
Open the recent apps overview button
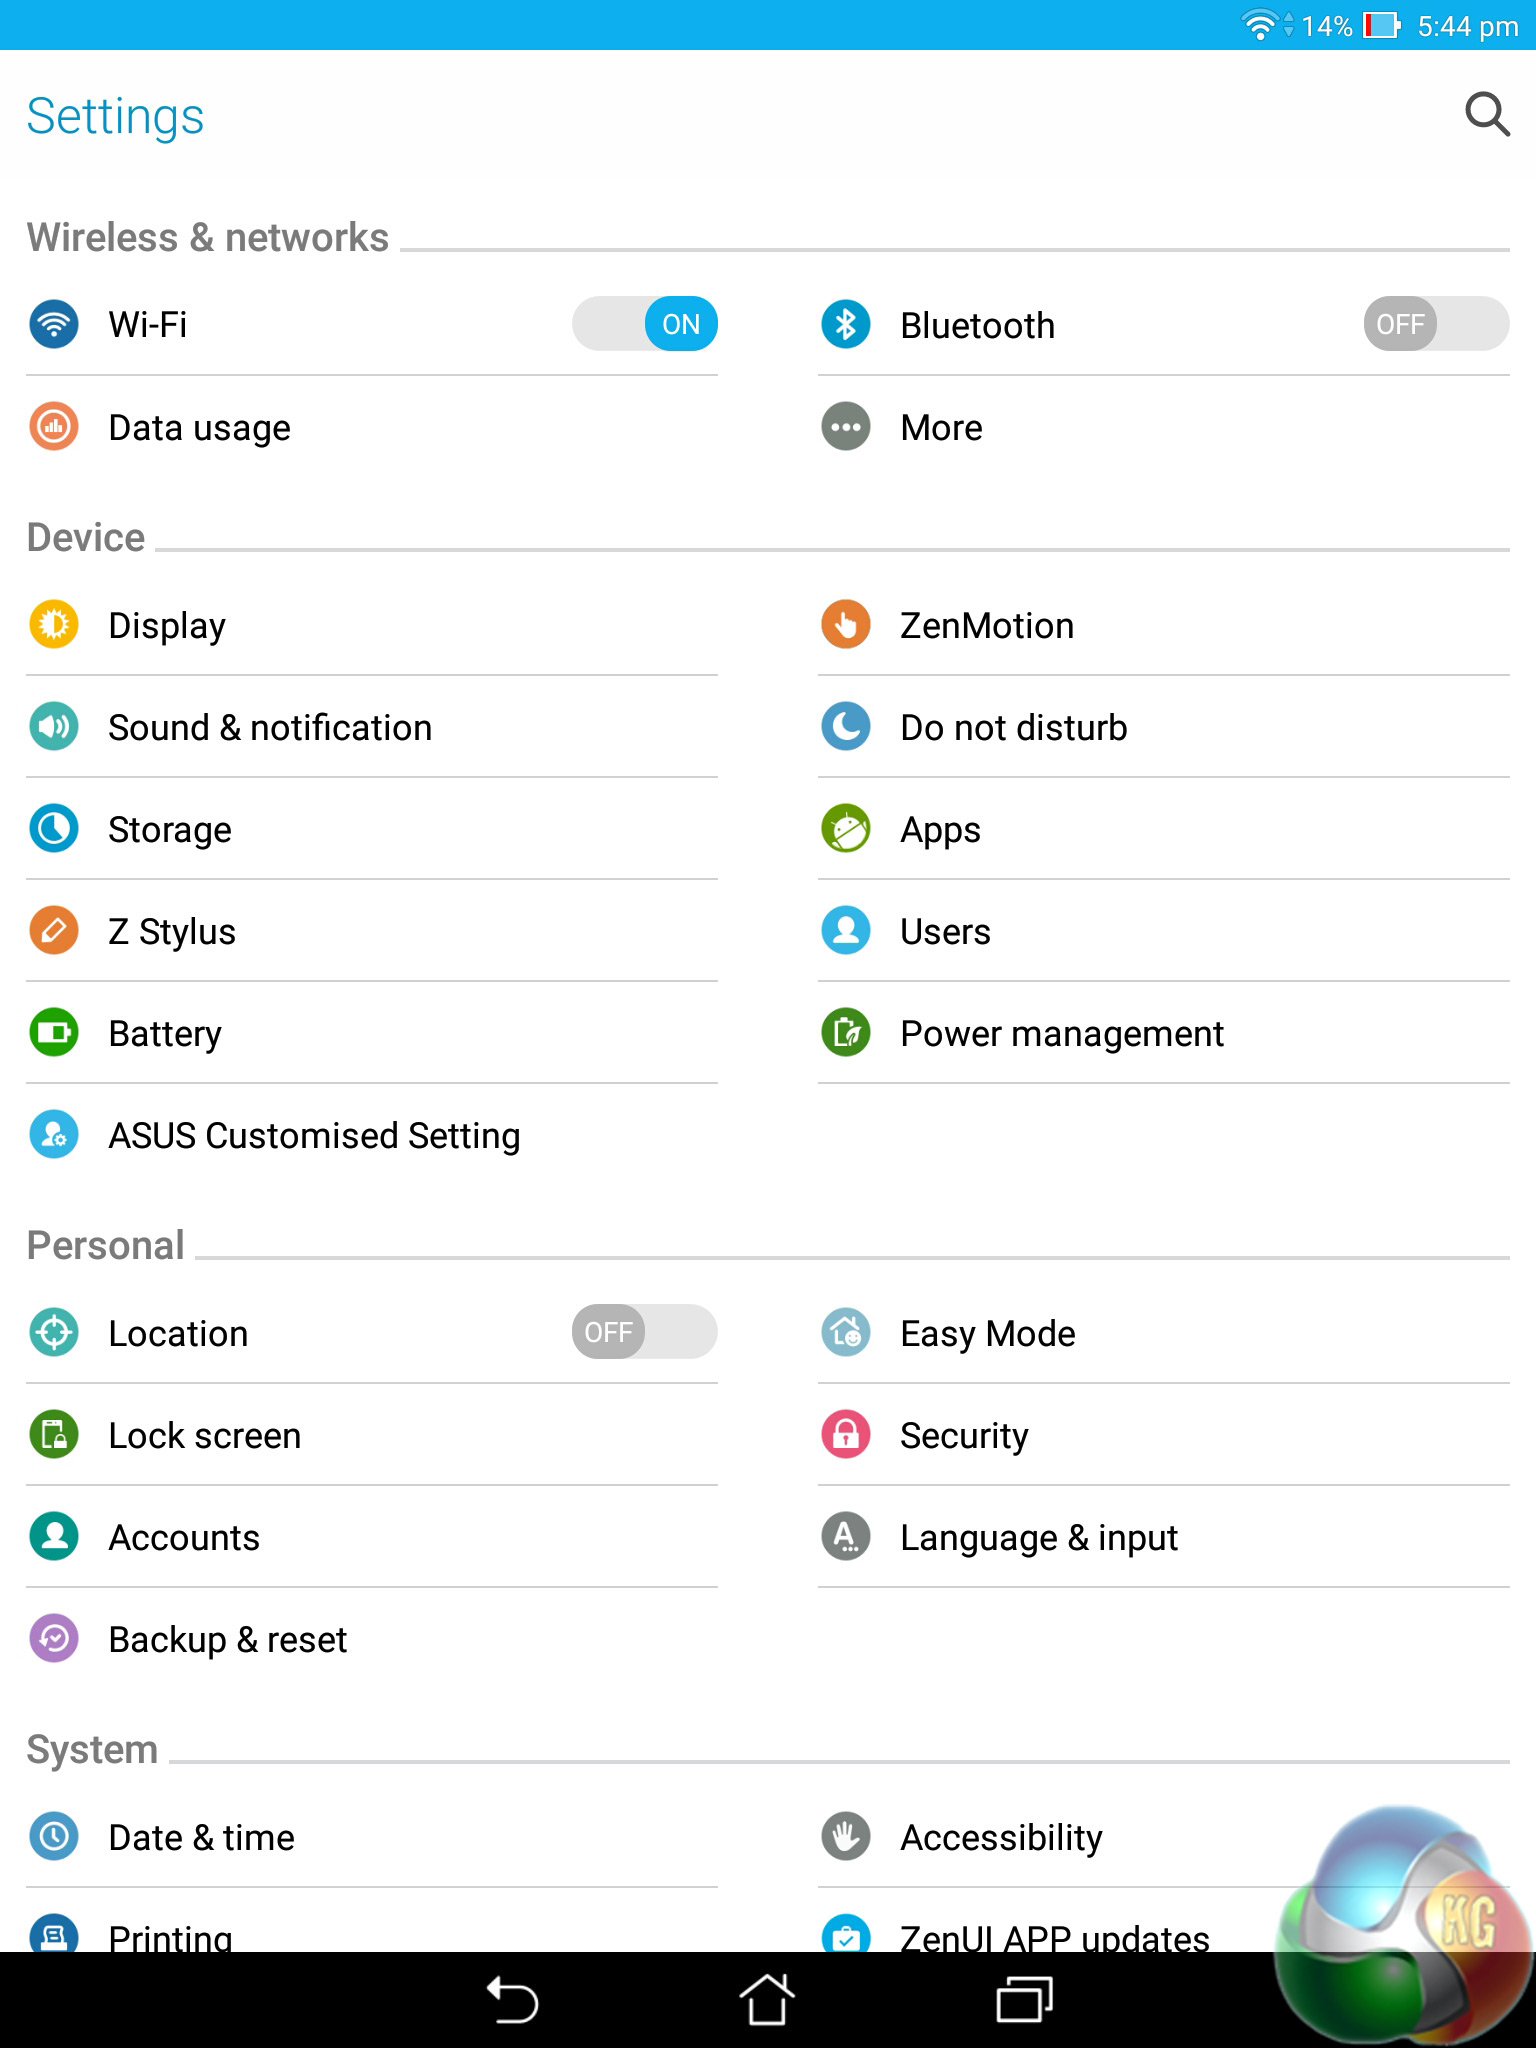[x=1024, y=2000]
